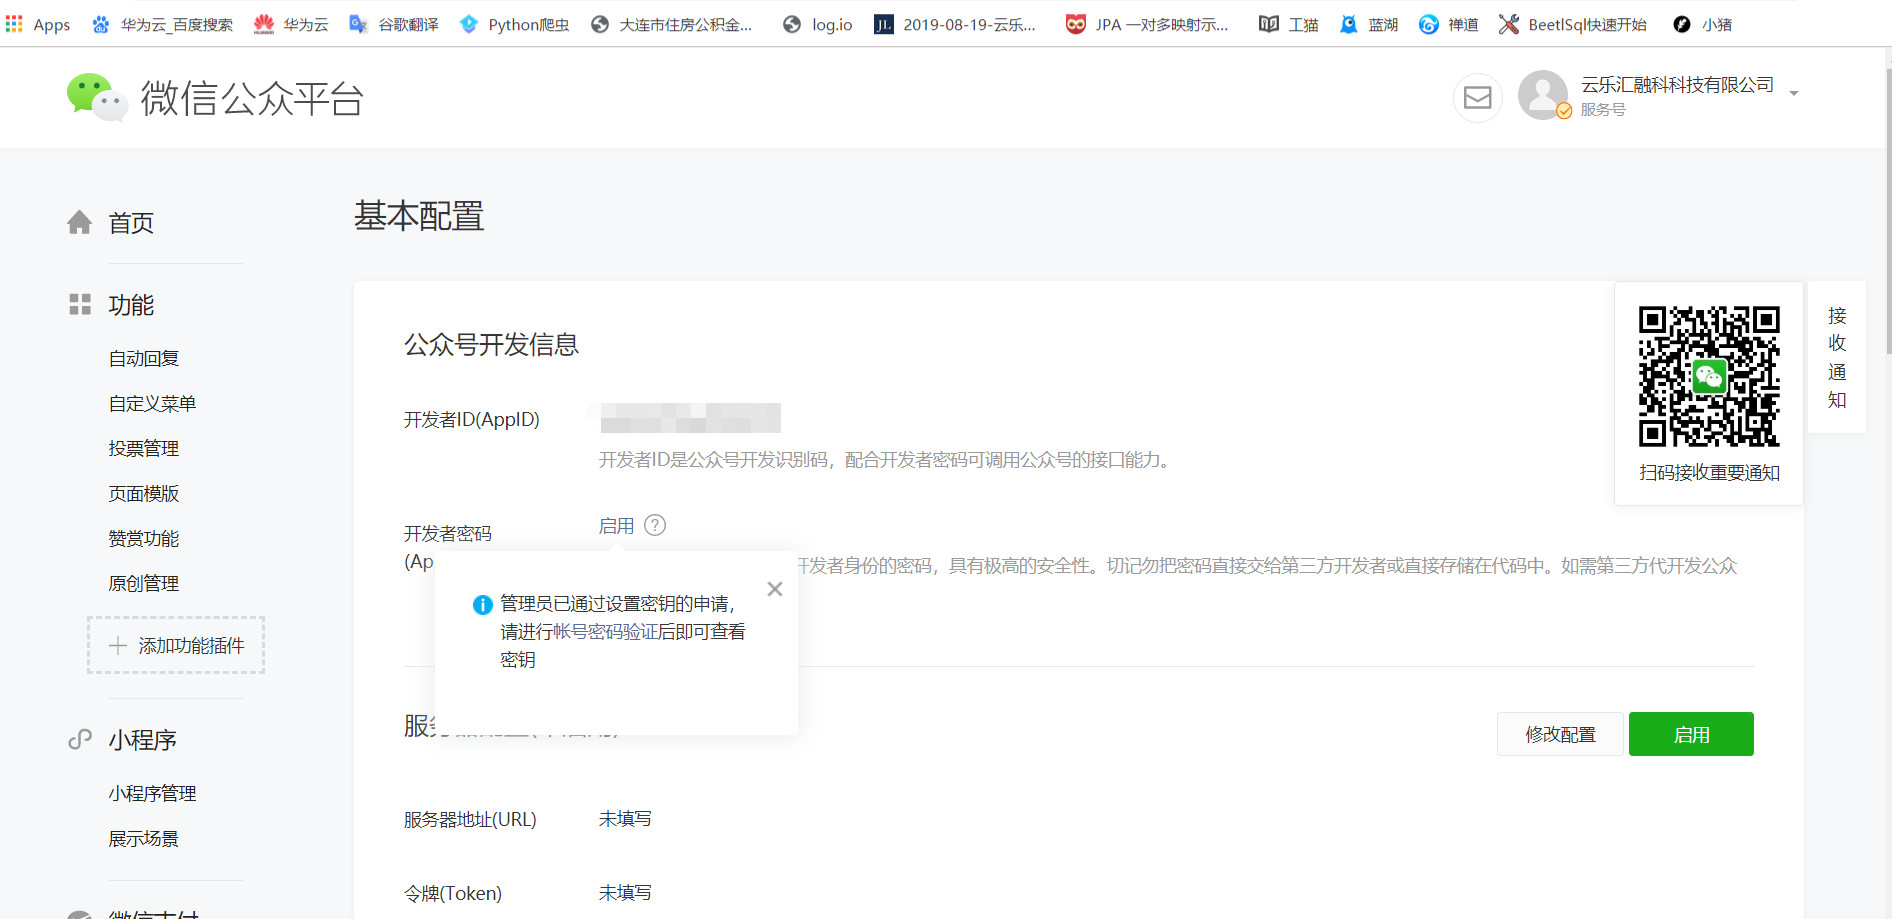Click the 公众号开发信息 section heading

point(491,344)
